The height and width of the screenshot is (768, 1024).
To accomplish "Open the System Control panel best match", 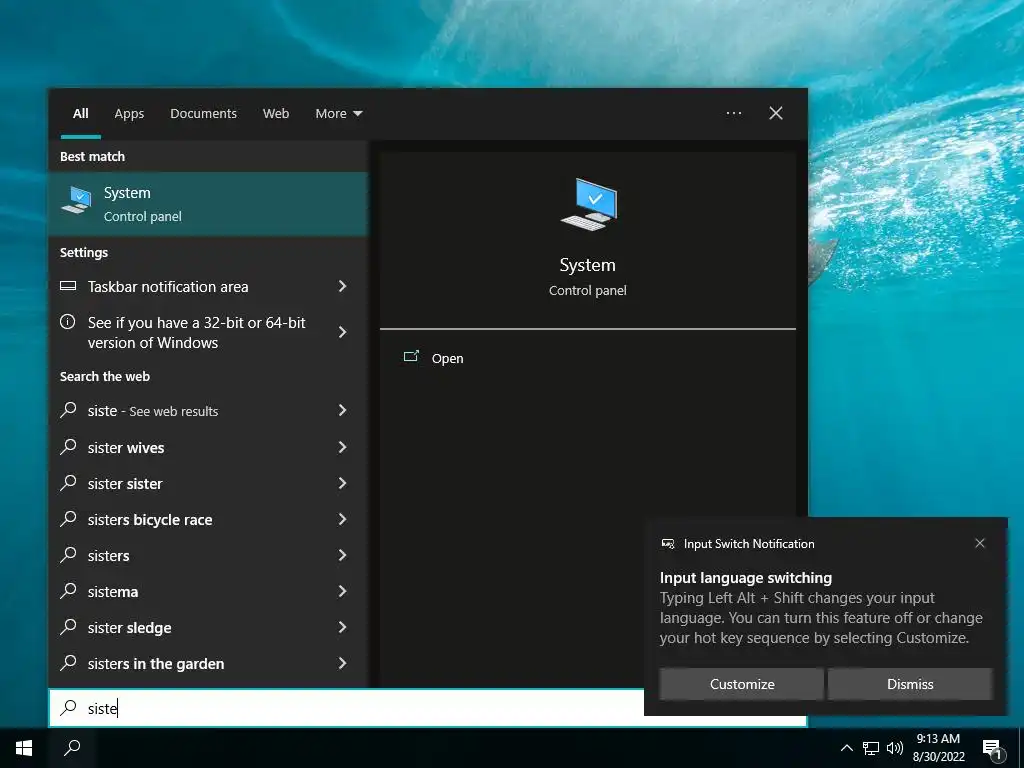I will [x=208, y=204].
